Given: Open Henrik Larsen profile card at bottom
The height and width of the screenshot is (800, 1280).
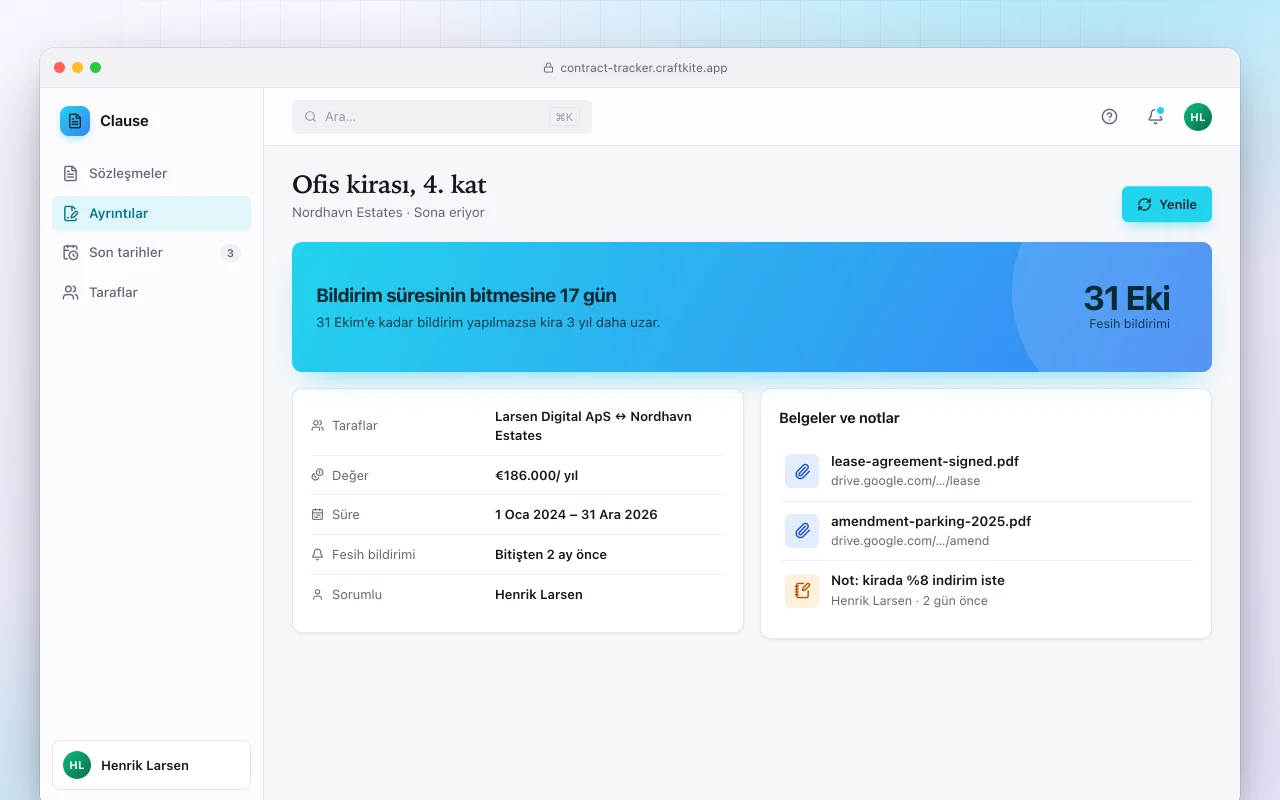Looking at the screenshot, I should [151, 765].
